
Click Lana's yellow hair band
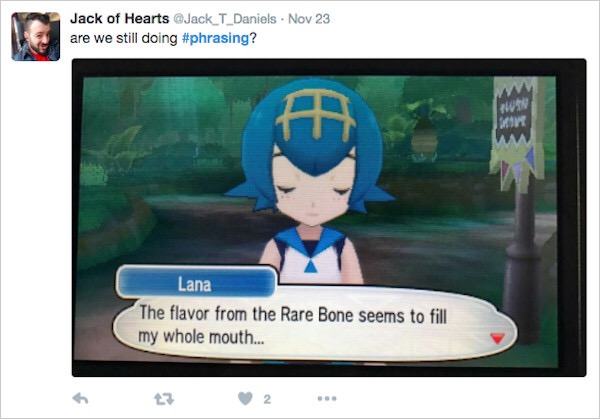316,114
